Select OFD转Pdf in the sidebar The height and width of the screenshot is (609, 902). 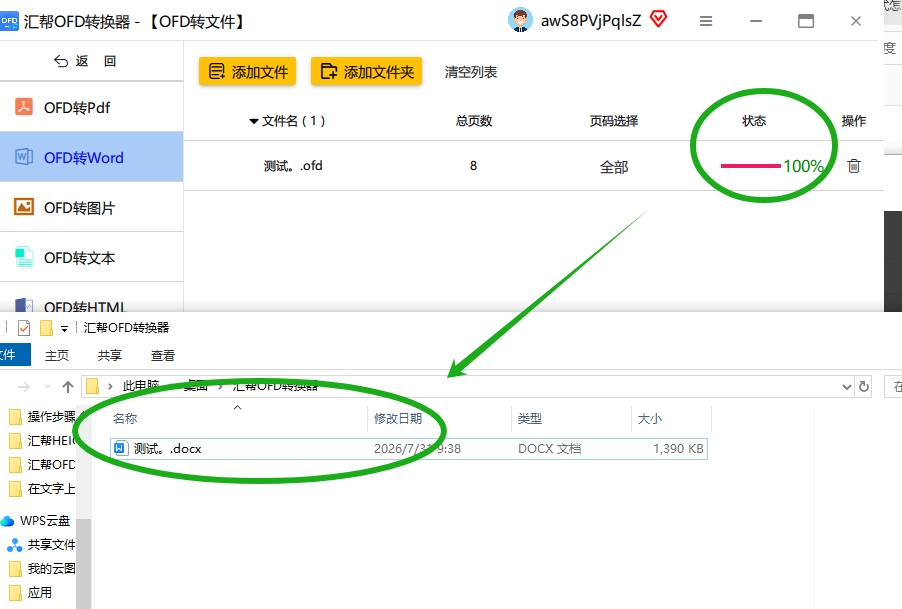[91, 107]
